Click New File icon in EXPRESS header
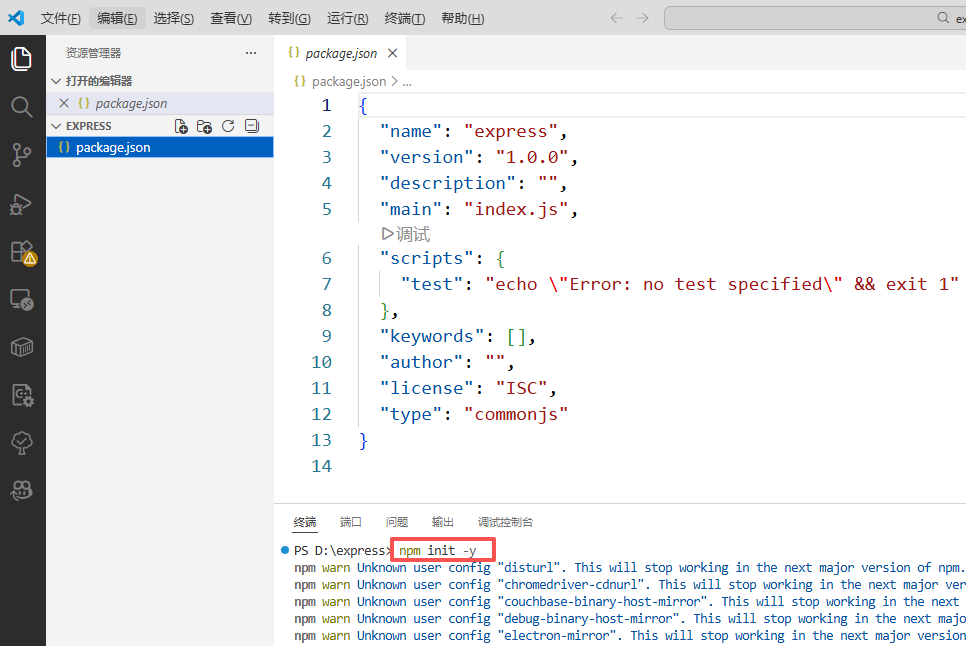Image resolution: width=966 pixels, height=646 pixels. [181, 126]
